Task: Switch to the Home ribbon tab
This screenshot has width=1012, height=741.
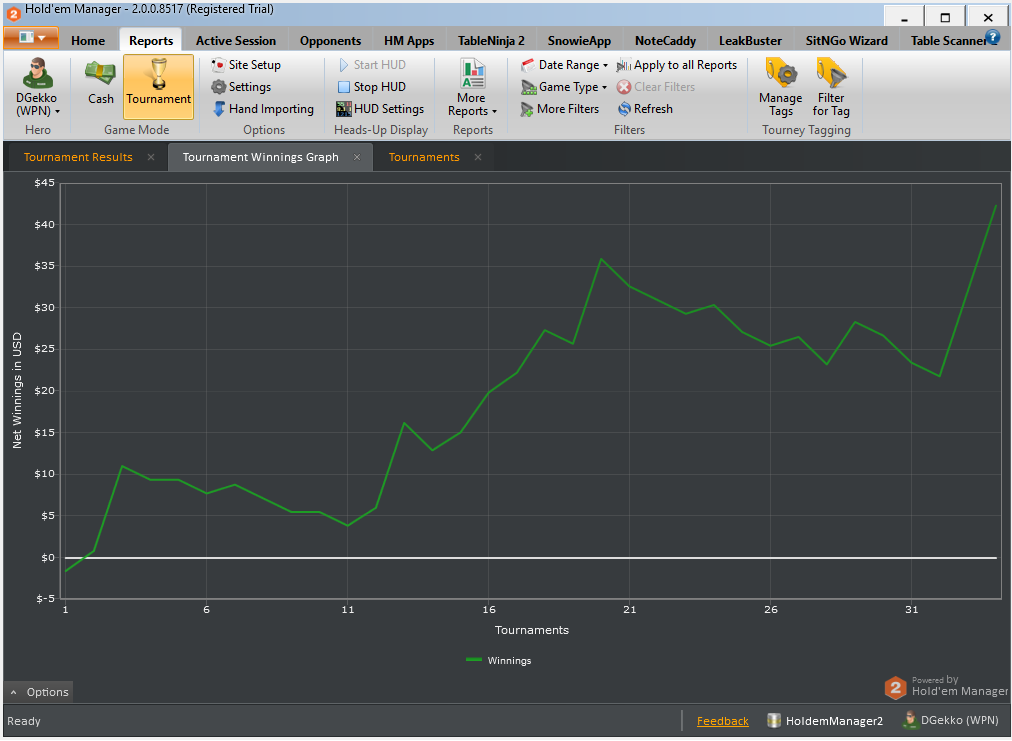Action: 88,41
